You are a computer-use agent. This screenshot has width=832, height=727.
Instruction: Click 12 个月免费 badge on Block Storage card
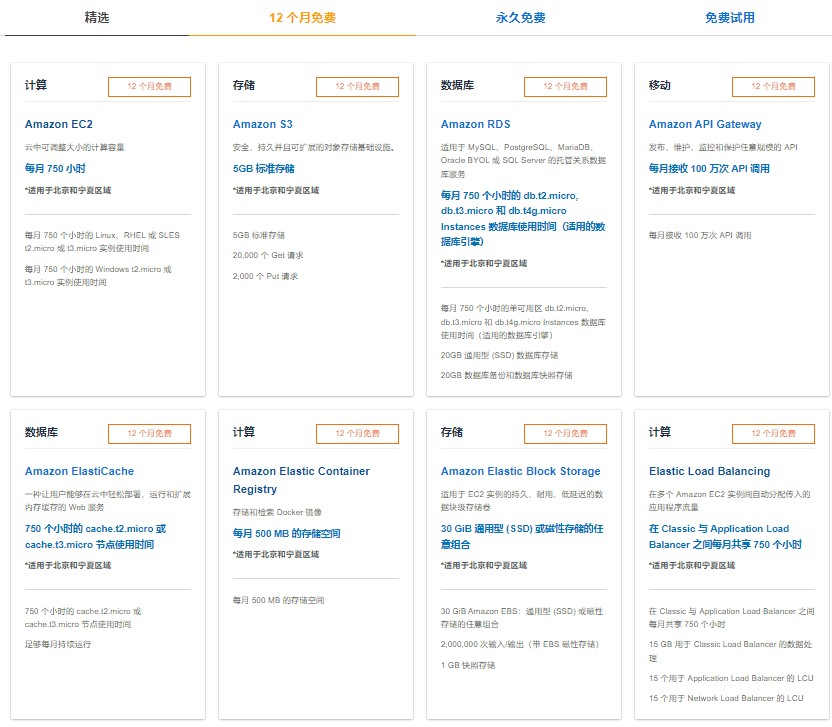tap(565, 434)
